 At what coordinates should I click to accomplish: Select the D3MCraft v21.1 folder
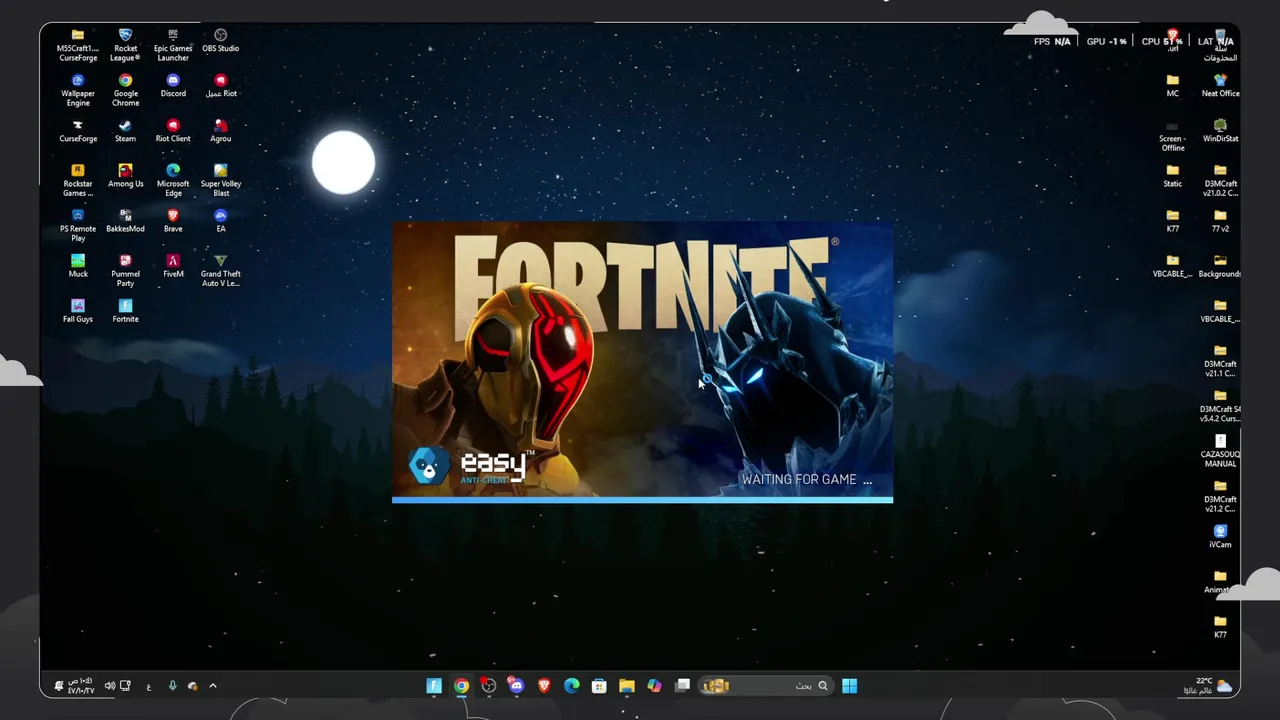coord(1220,360)
